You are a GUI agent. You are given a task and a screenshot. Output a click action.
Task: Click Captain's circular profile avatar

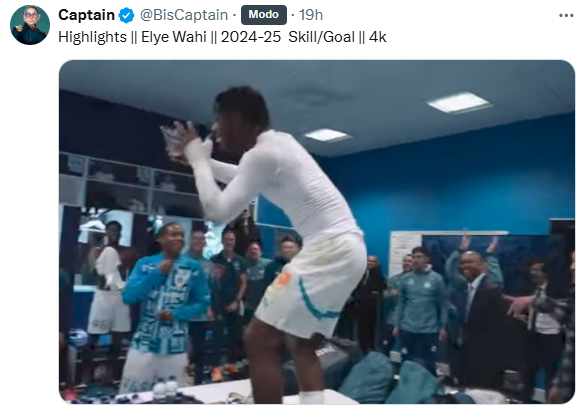[x=30, y=25]
